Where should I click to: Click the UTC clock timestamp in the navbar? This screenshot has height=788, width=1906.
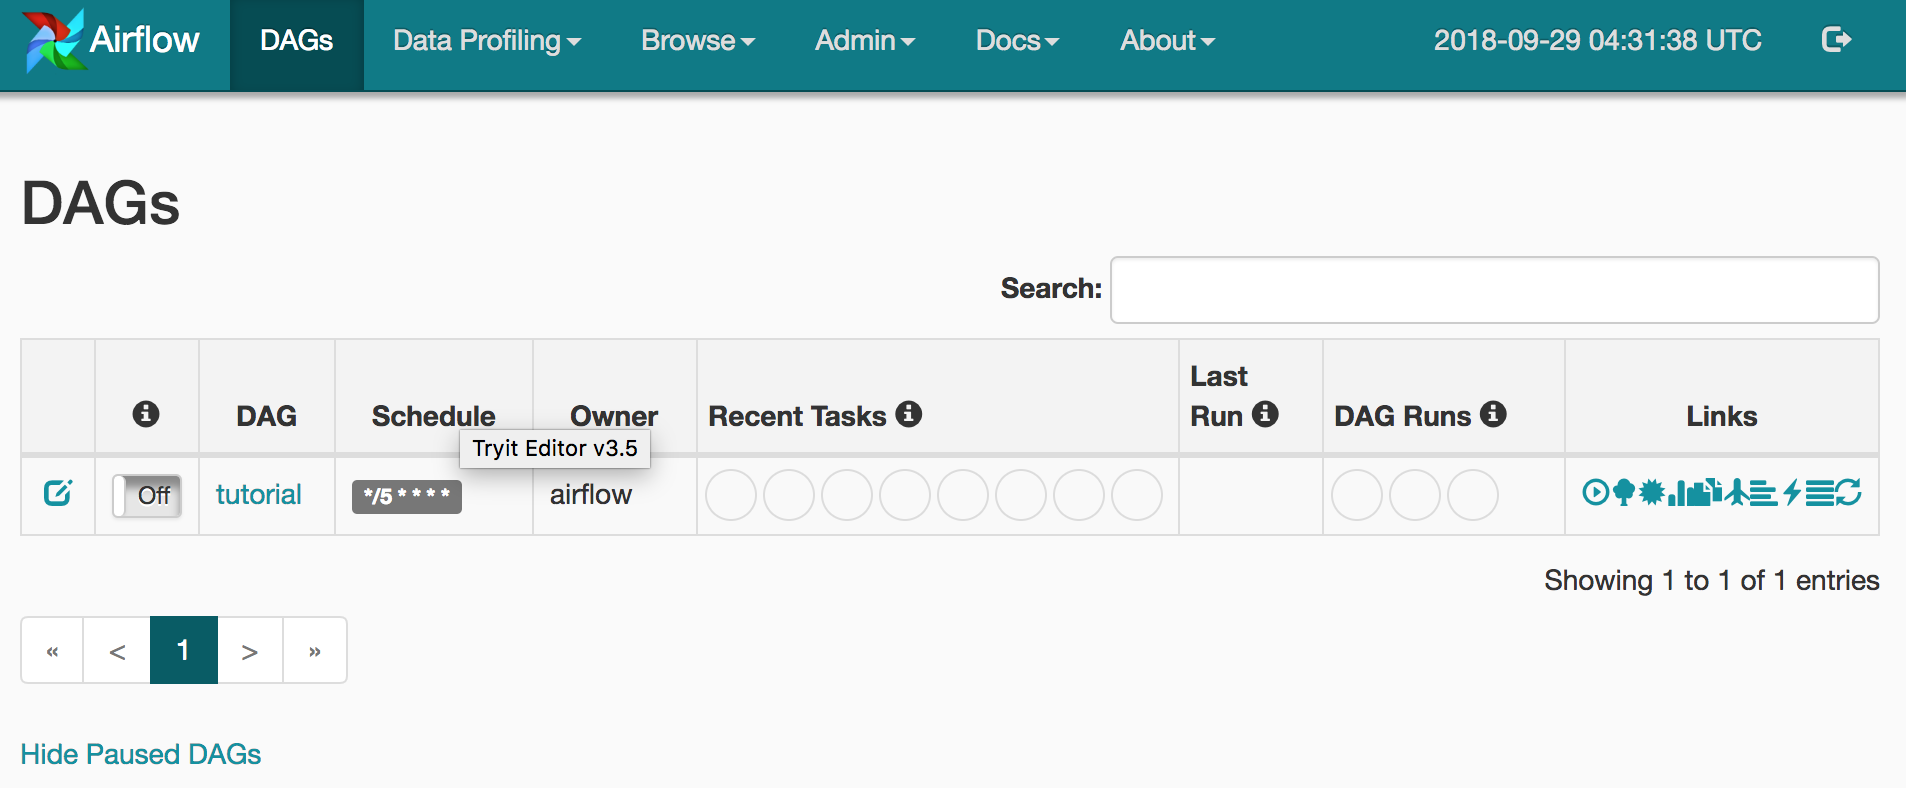tap(1598, 40)
